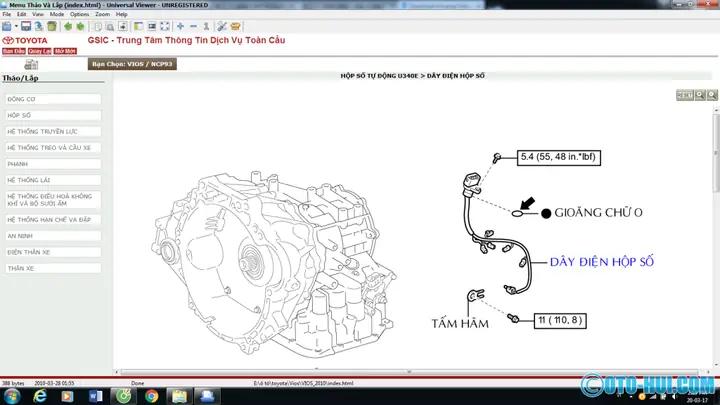Open the media player taskbar icon
Screen dimensions: 720x405
point(68,396)
